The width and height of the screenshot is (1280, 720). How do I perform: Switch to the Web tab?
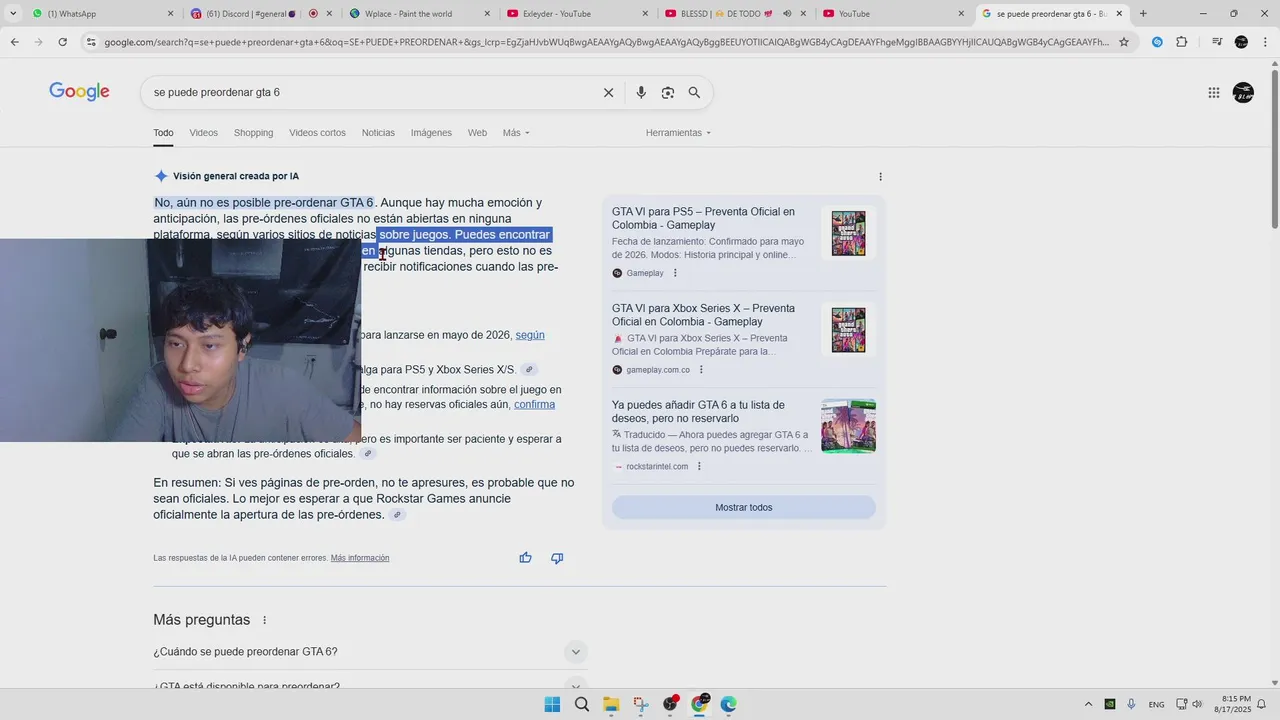[477, 133]
